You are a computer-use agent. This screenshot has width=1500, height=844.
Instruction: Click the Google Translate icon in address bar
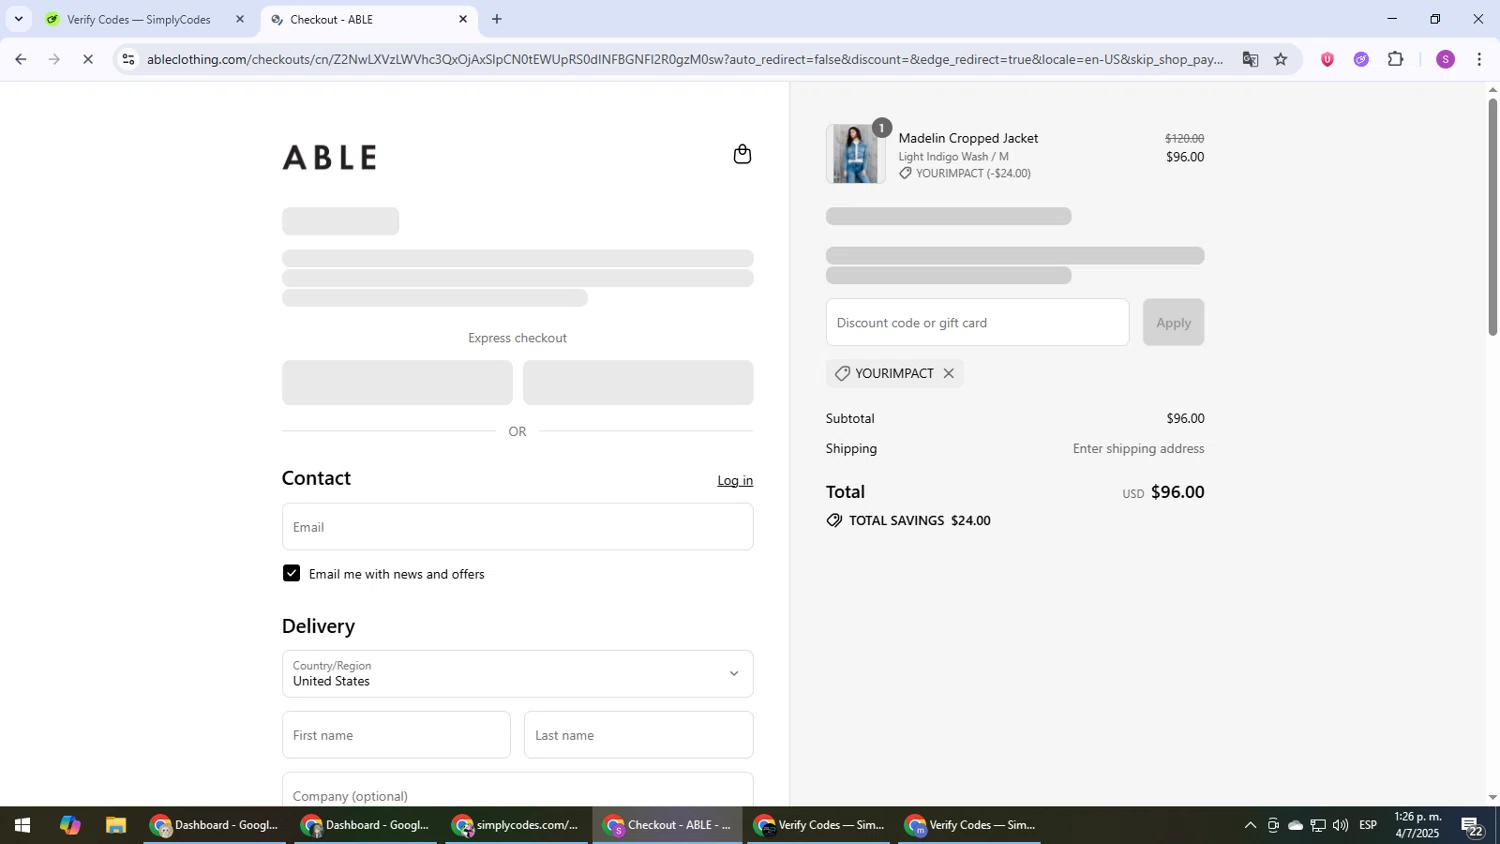[1250, 59]
